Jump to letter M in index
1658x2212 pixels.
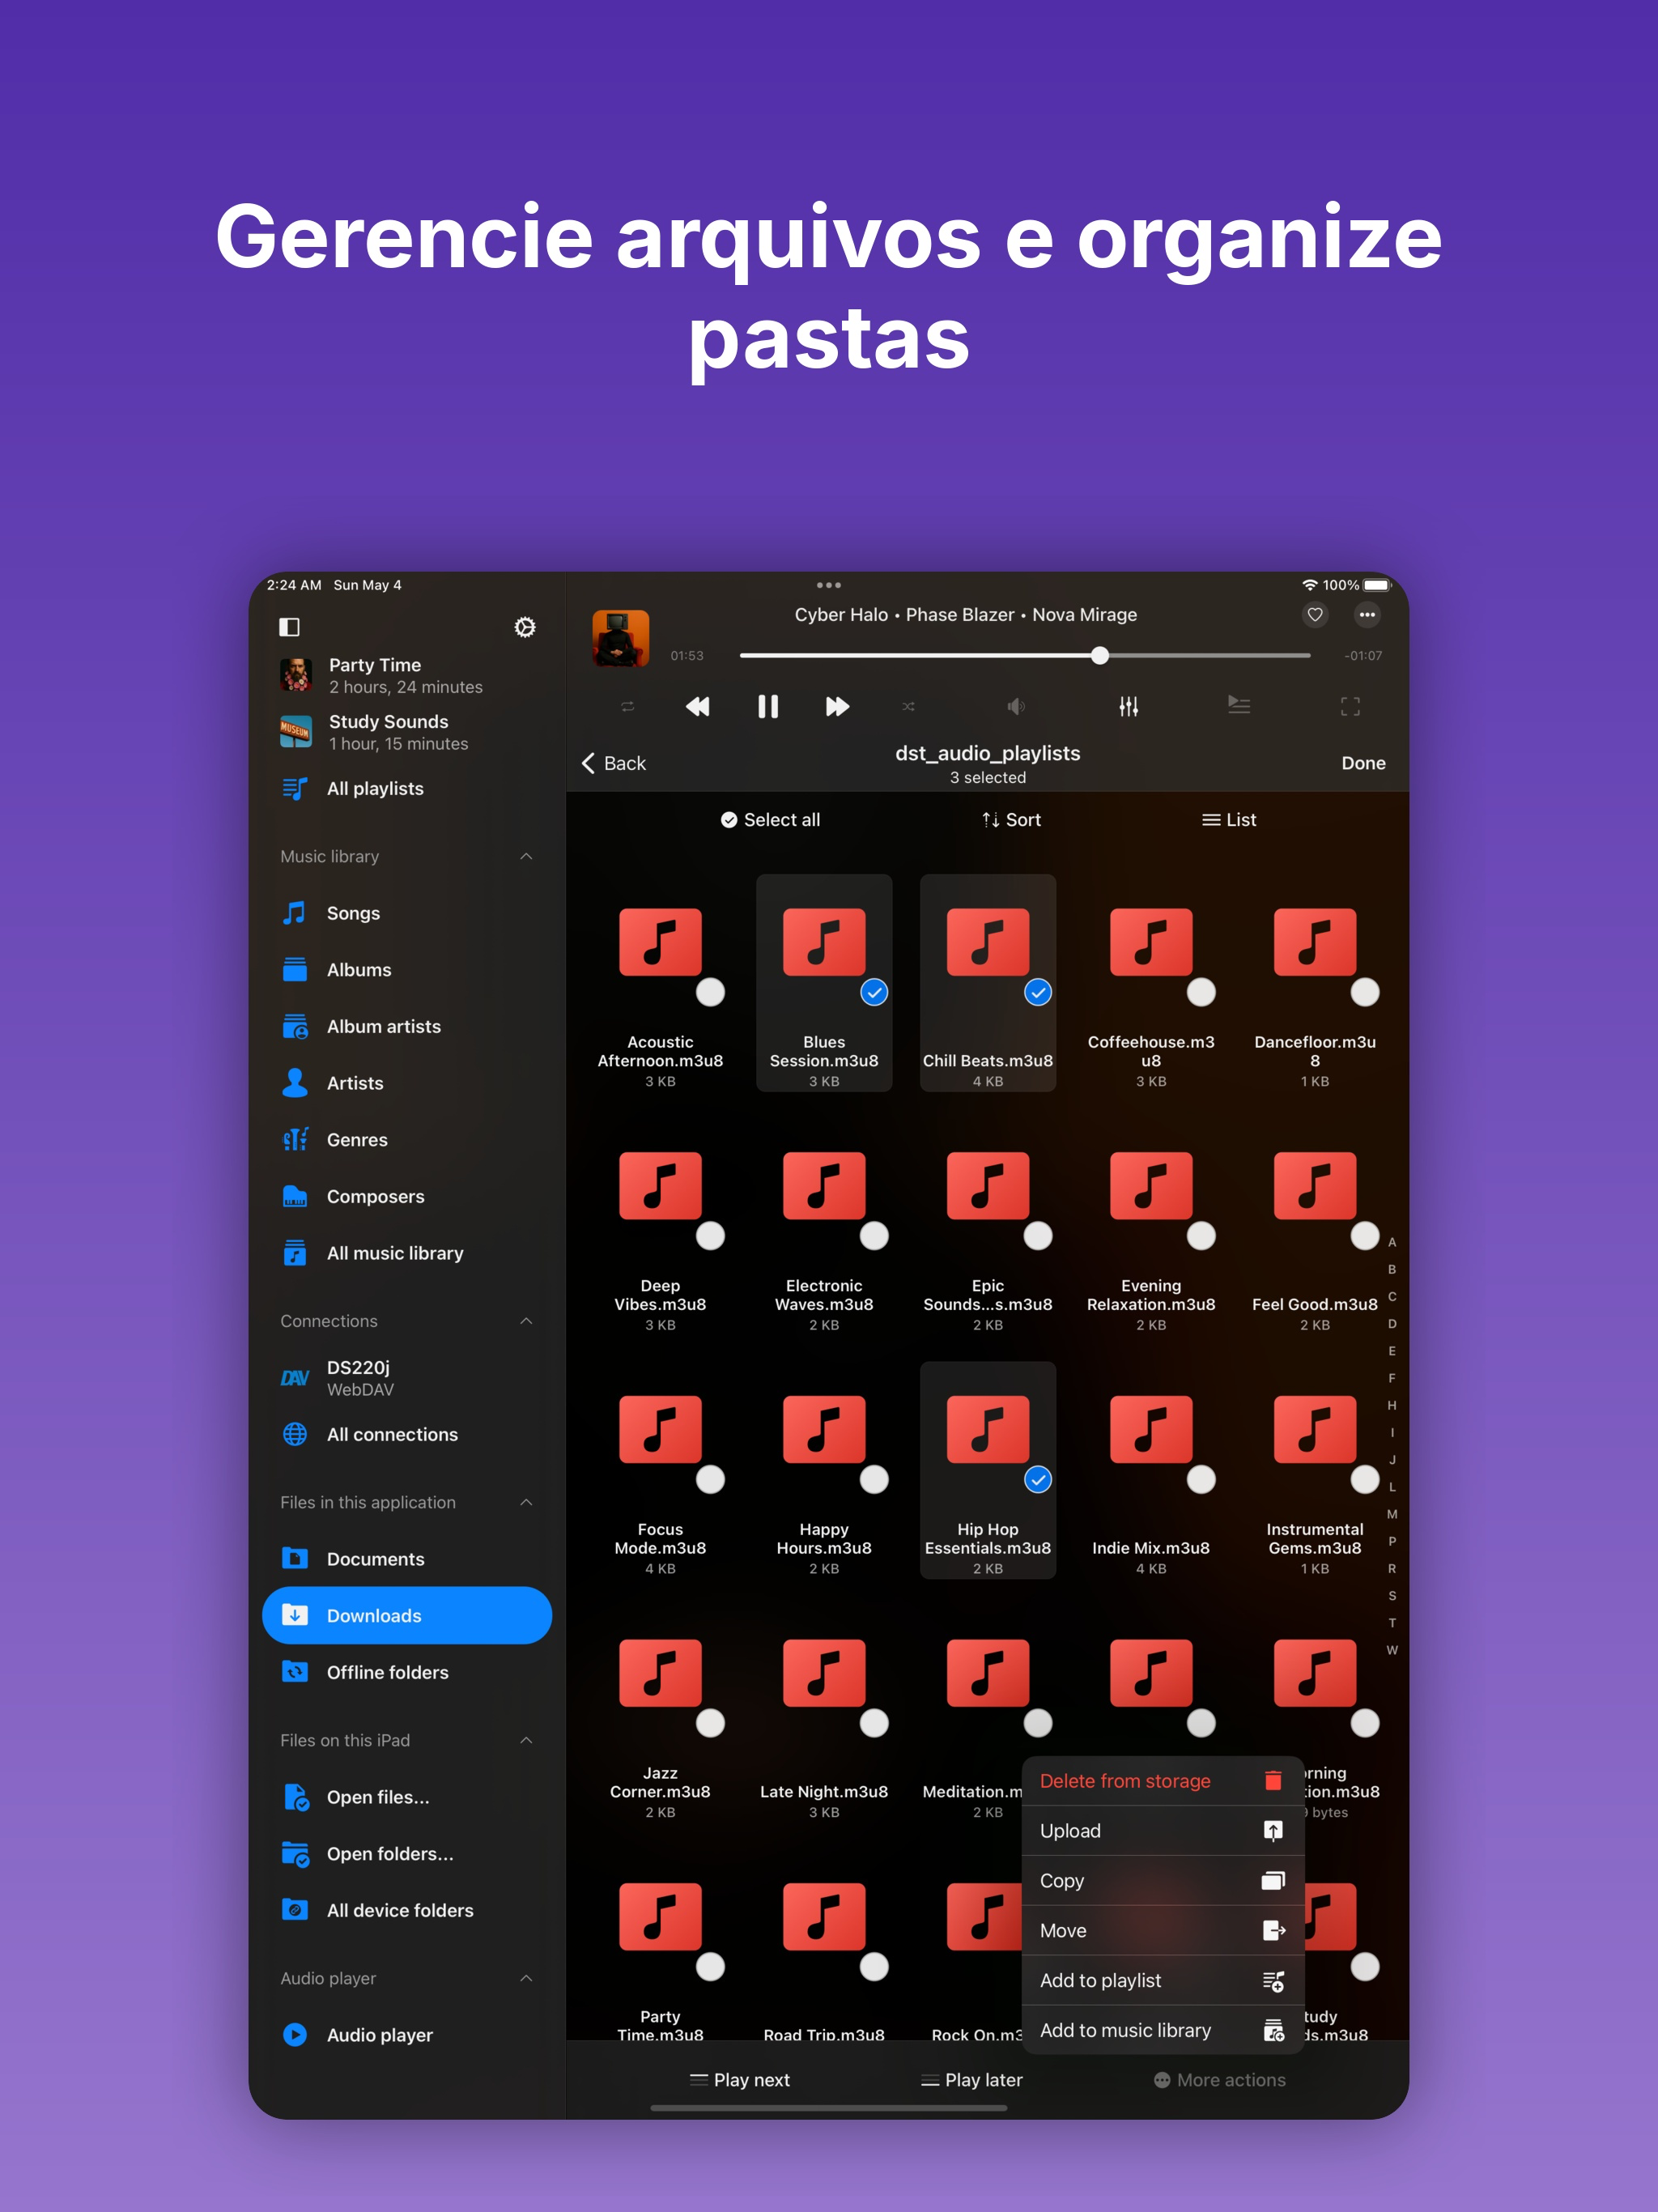[1391, 1514]
